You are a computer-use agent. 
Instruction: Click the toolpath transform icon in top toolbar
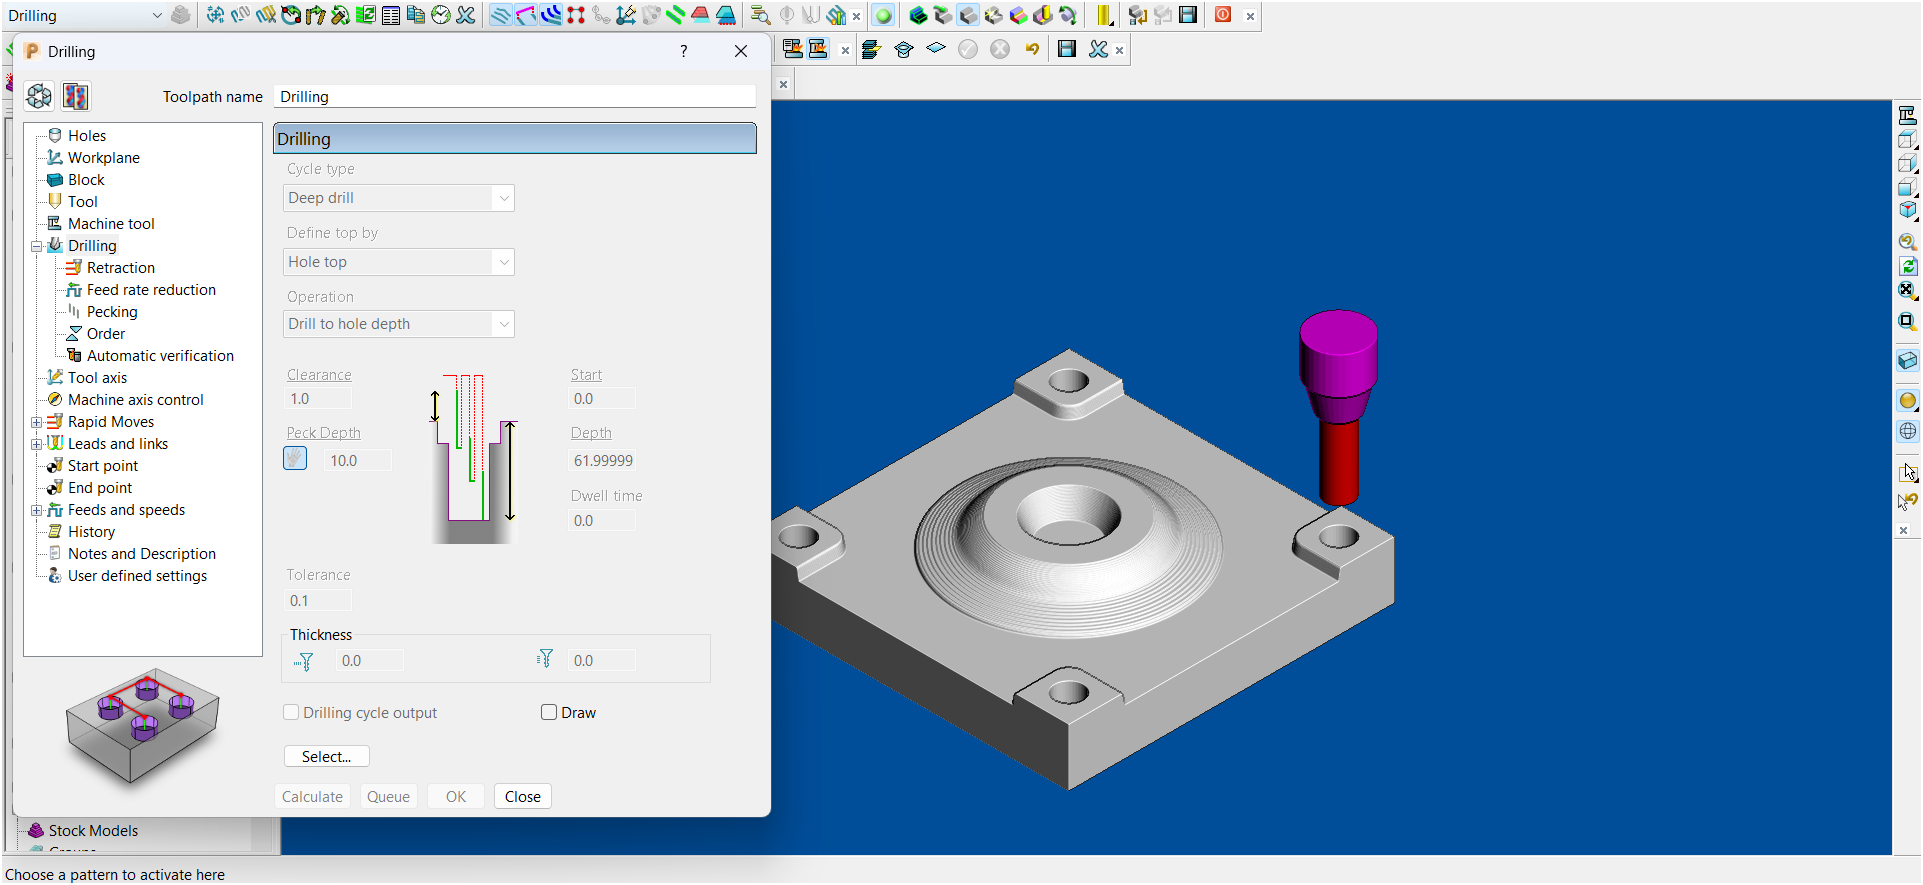215,15
